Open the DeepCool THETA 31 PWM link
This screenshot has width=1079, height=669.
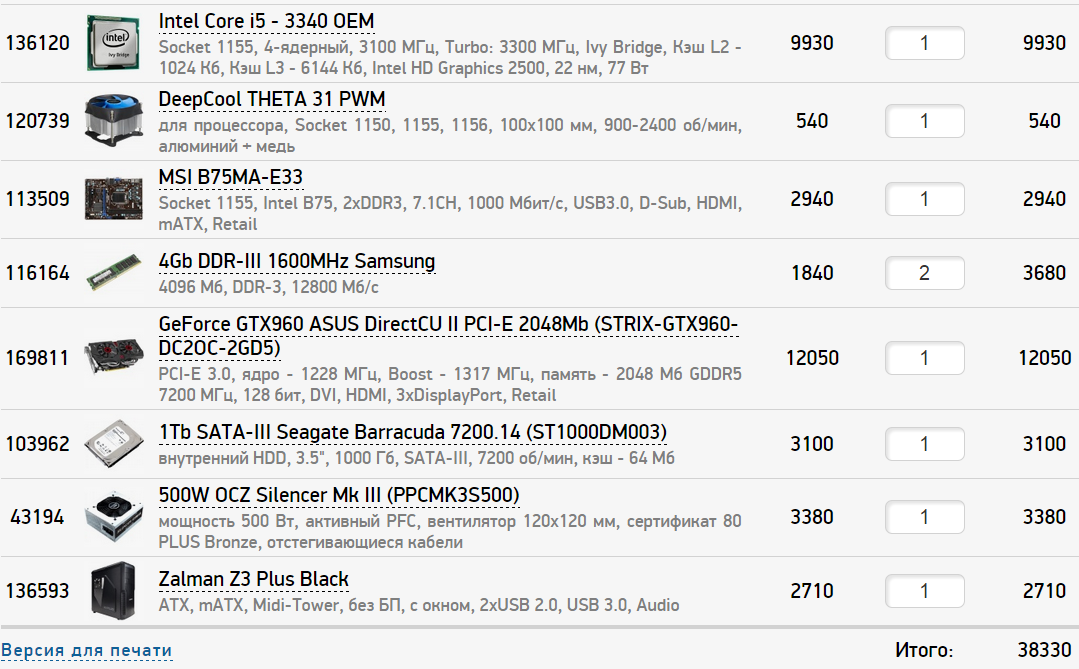pyautogui.click(x=272, y=99)
